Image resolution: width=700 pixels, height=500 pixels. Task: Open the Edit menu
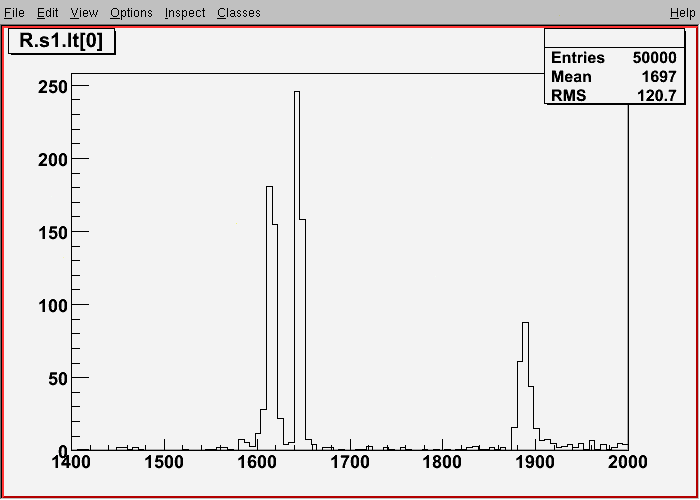47,13
